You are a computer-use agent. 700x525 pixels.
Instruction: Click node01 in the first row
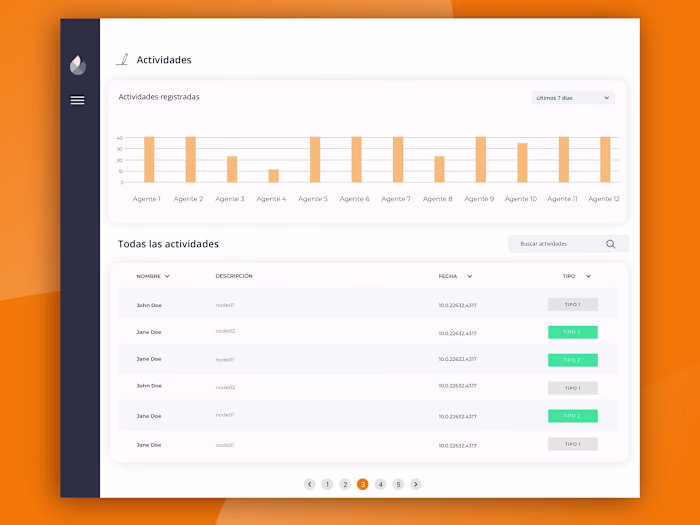225,305
